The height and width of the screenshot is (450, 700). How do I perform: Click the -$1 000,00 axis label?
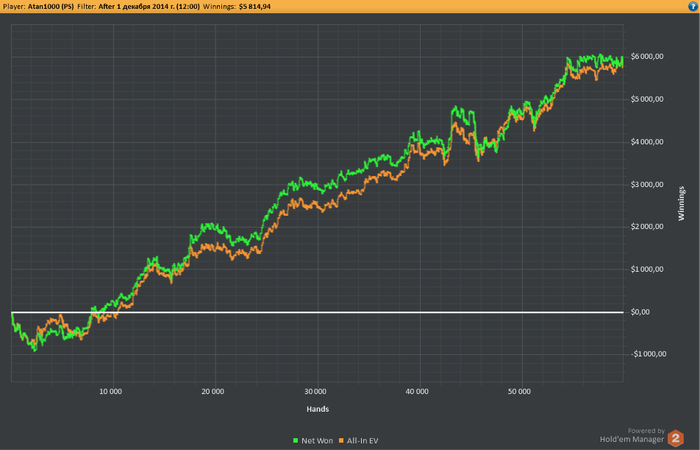(649, 354)
